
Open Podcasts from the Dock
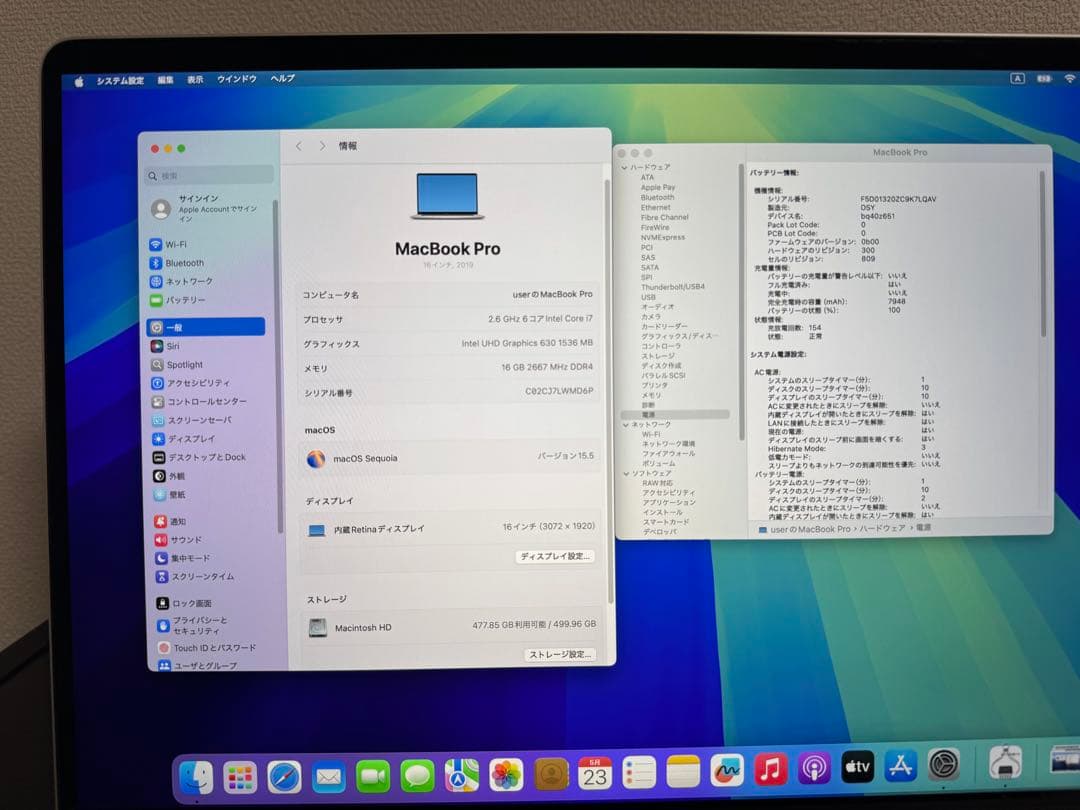(x=813, y=768)
